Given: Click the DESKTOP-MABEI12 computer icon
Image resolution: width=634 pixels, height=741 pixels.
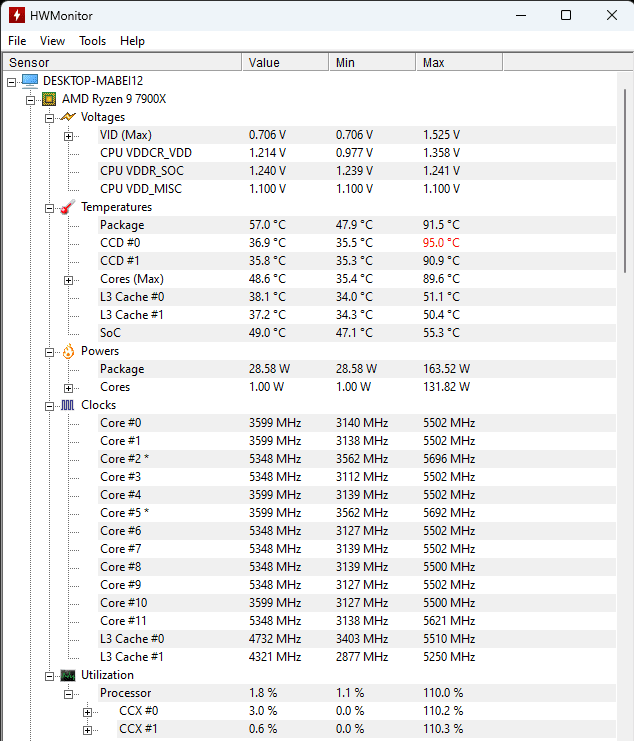Looking at the screenshot, I should pos(30,81).
